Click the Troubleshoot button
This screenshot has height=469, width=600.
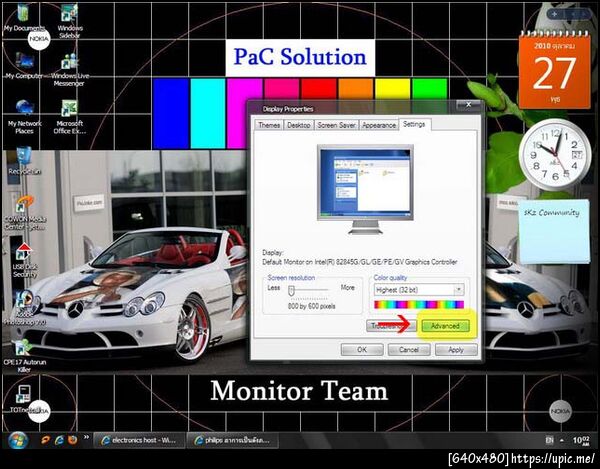(x=391, y=326)
